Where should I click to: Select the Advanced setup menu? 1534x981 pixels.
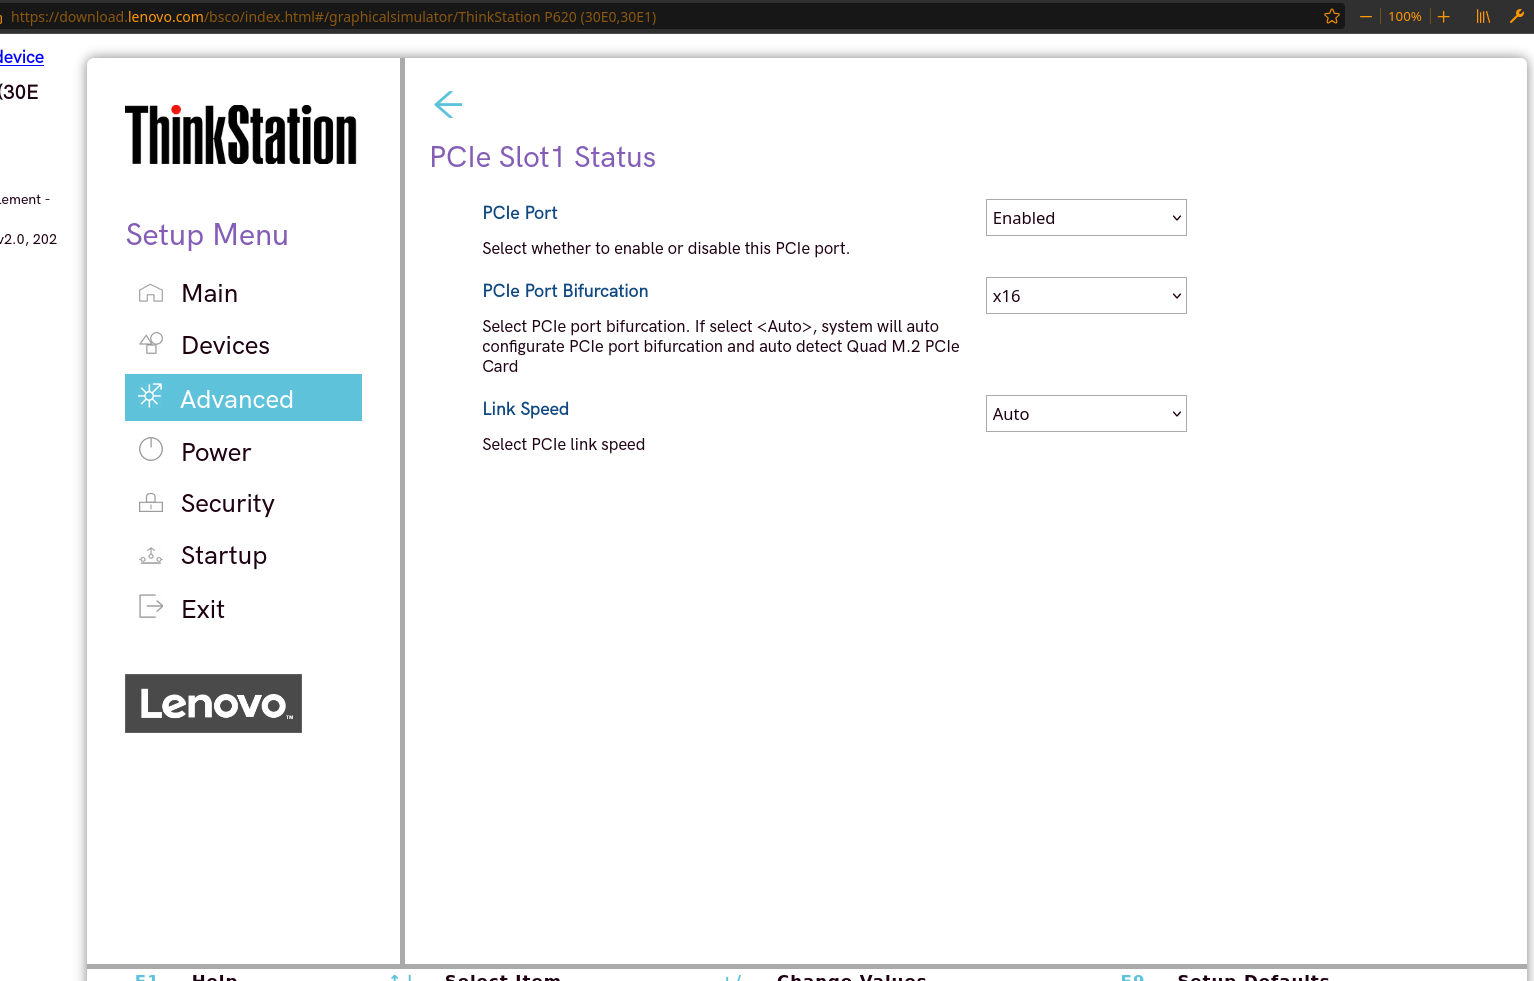coord(243,398)
